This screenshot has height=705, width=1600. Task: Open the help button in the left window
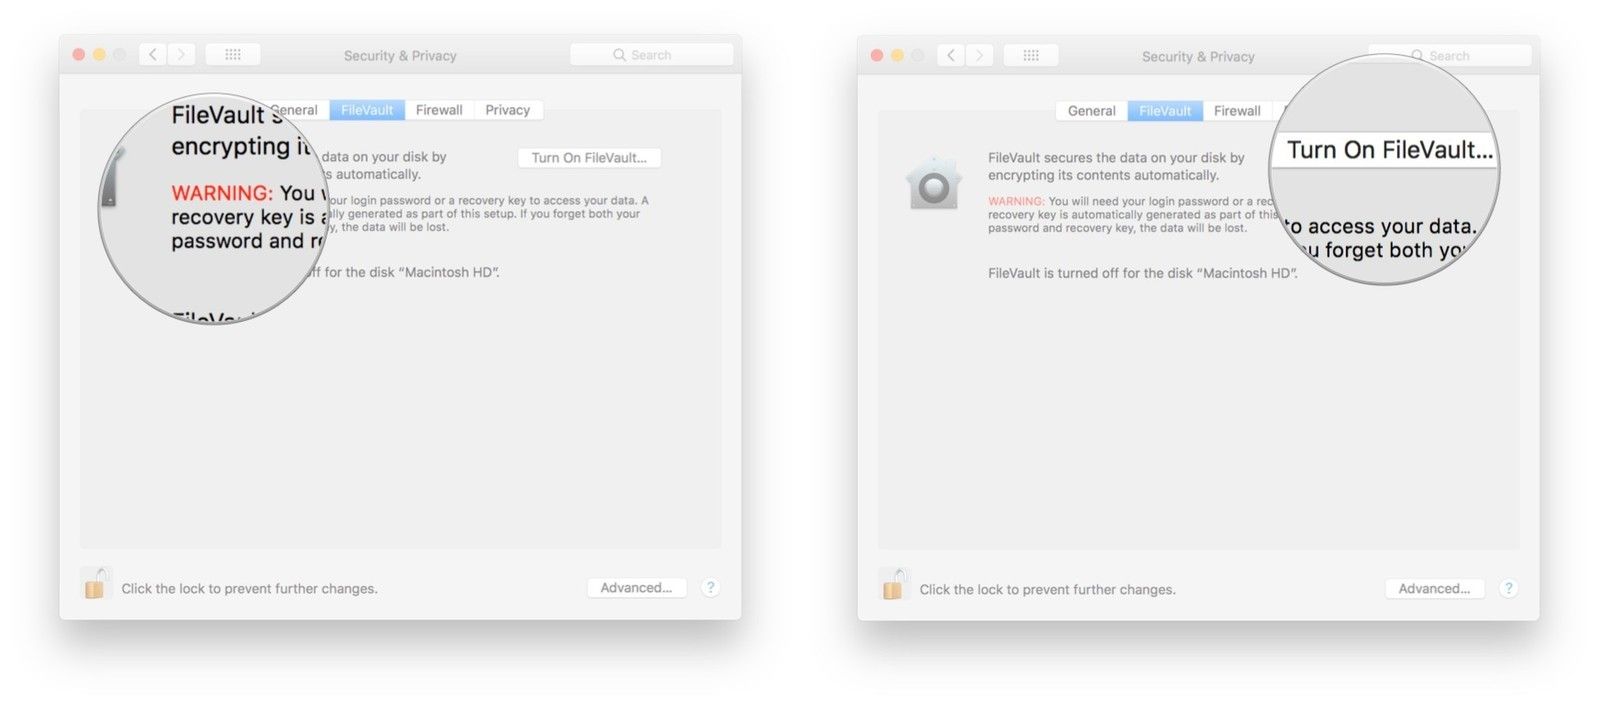click(x=710, y=588)
